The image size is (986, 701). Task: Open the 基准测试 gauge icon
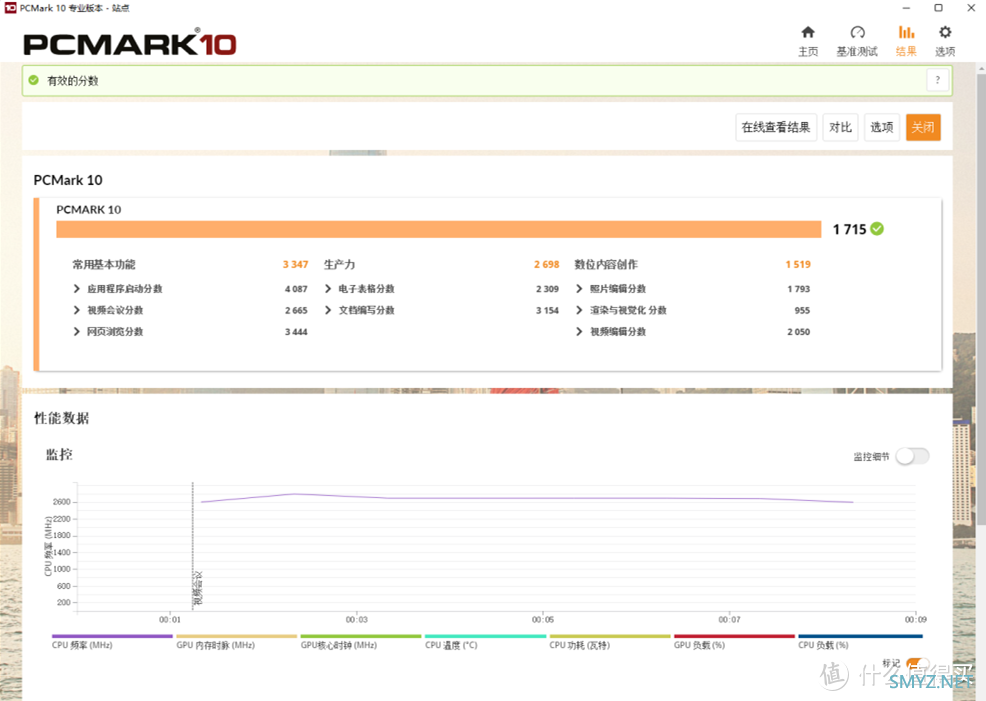pyautogui.click(x=857, y=33)
